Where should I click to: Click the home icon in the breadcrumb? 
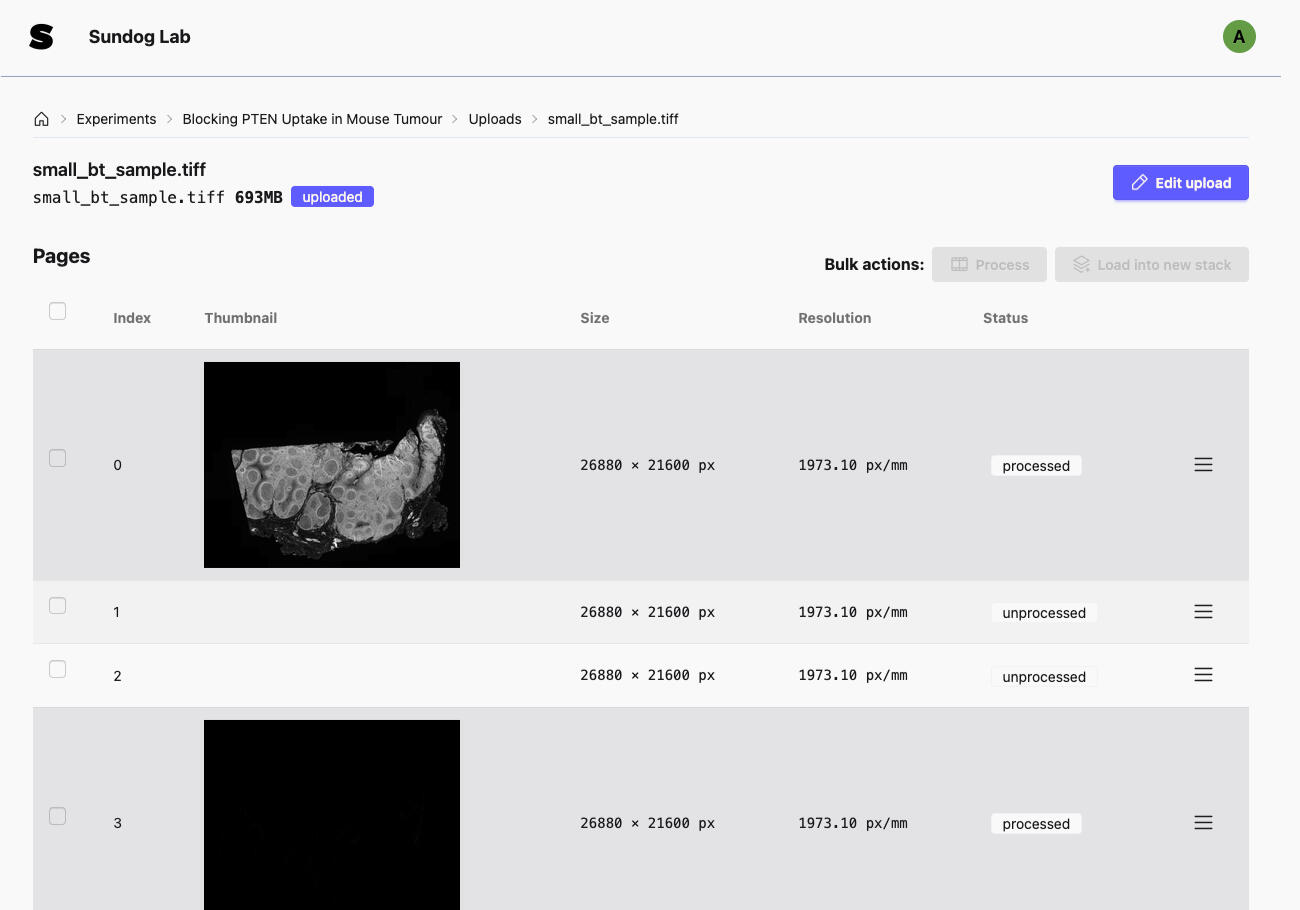pos(41,118)
